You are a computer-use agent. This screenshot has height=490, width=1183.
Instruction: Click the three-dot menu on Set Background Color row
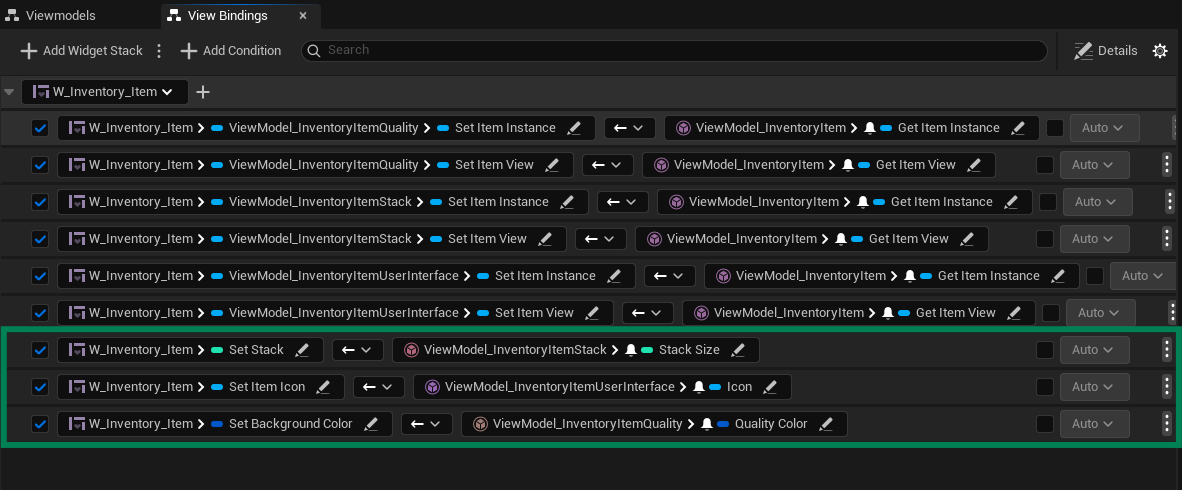(x=1167, y=424)
